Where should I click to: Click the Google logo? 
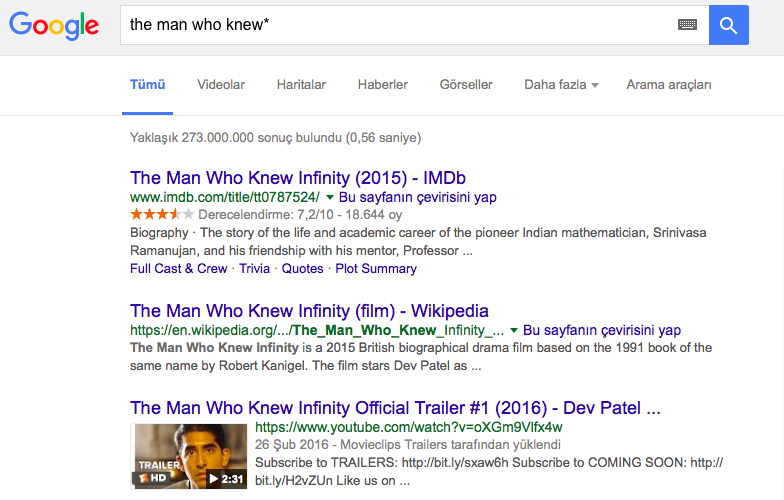(x=54, y=26)
